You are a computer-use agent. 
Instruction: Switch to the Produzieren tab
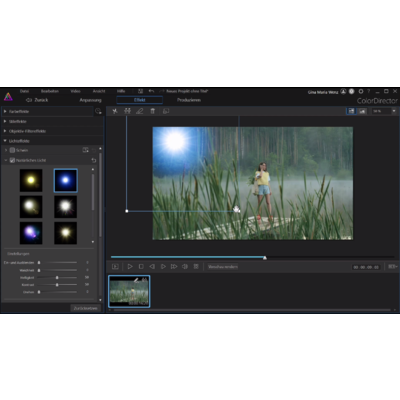[189, 100]
